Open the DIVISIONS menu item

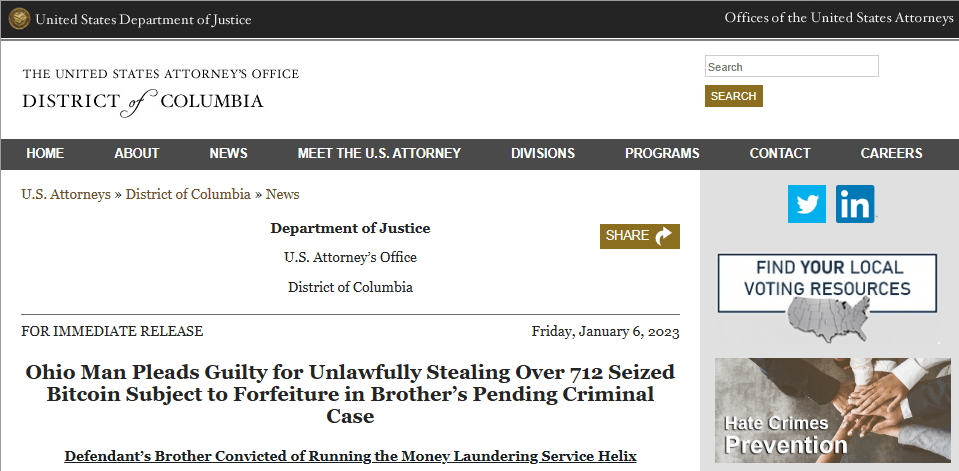[543, 154]
